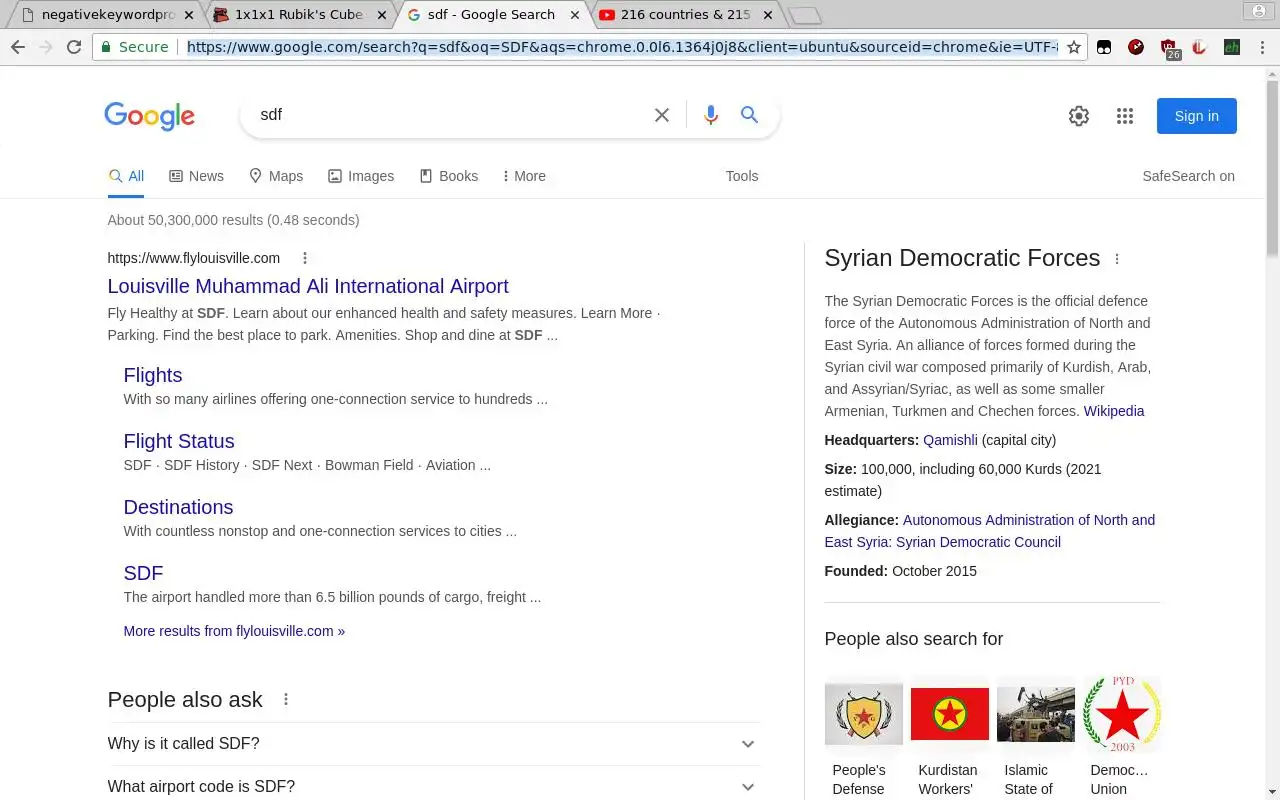1280x800 pixels.
Task: Open the Flights sitelink
Action: coord(153,375)
